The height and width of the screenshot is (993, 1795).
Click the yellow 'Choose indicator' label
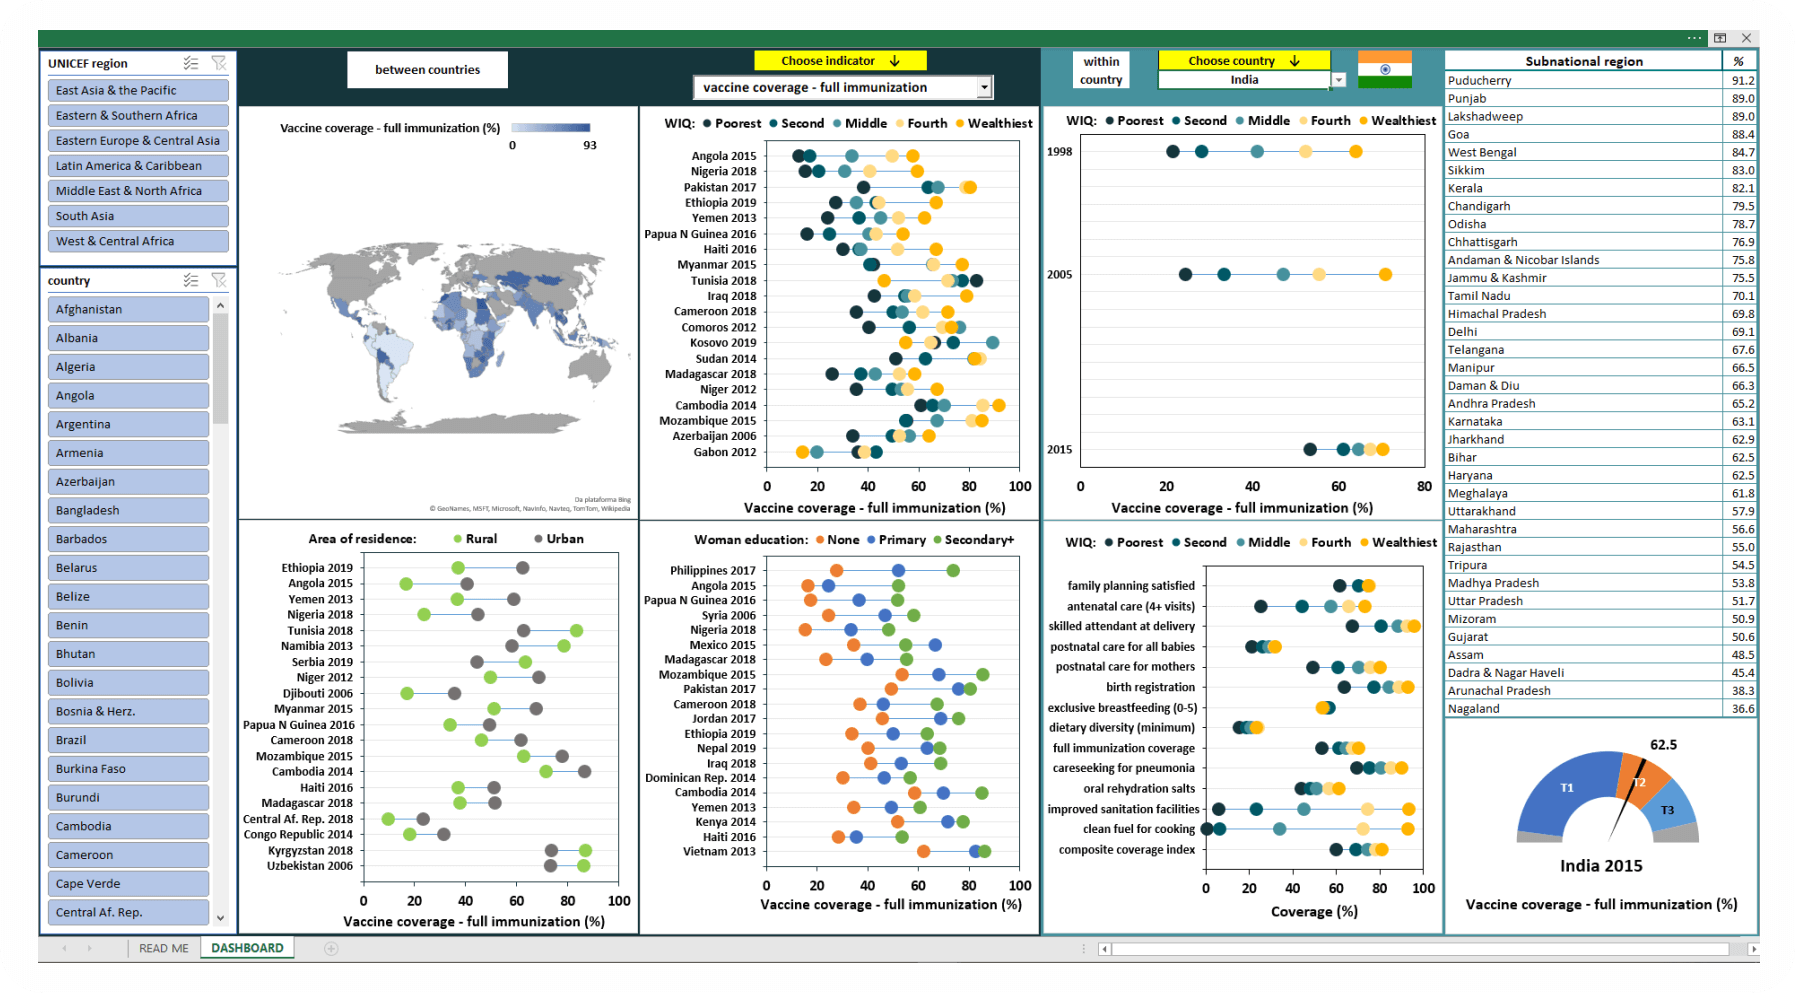tap(840, 61)
